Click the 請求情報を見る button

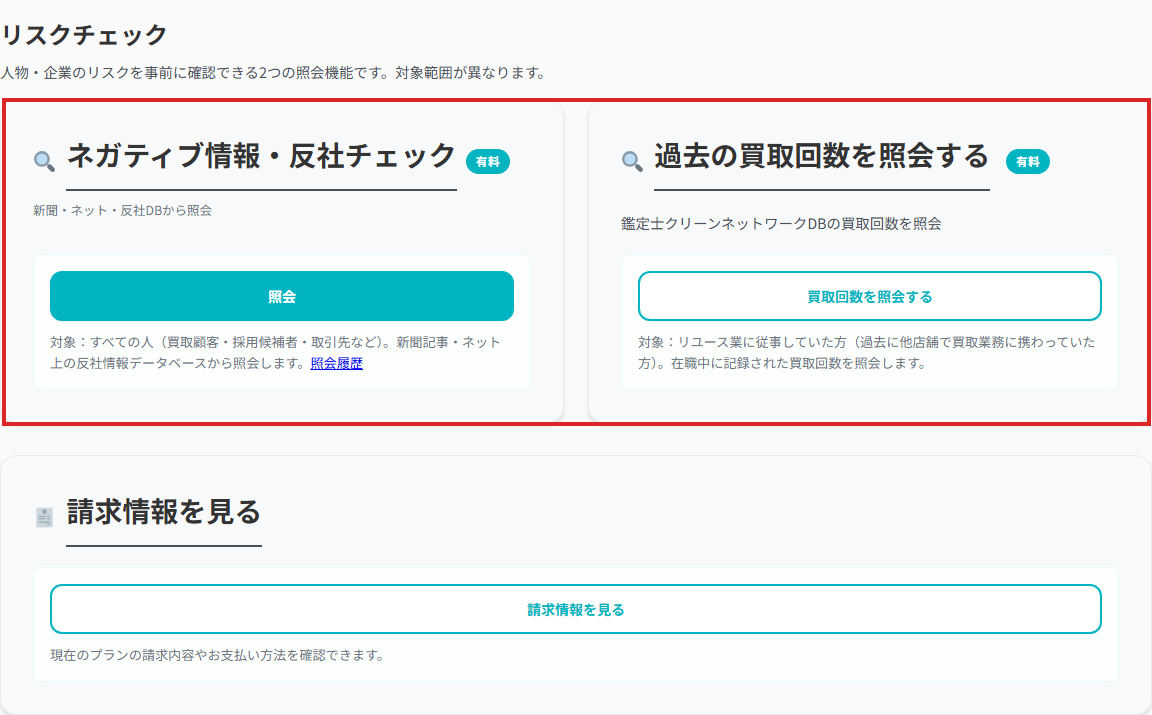click(x=575, y=609)
